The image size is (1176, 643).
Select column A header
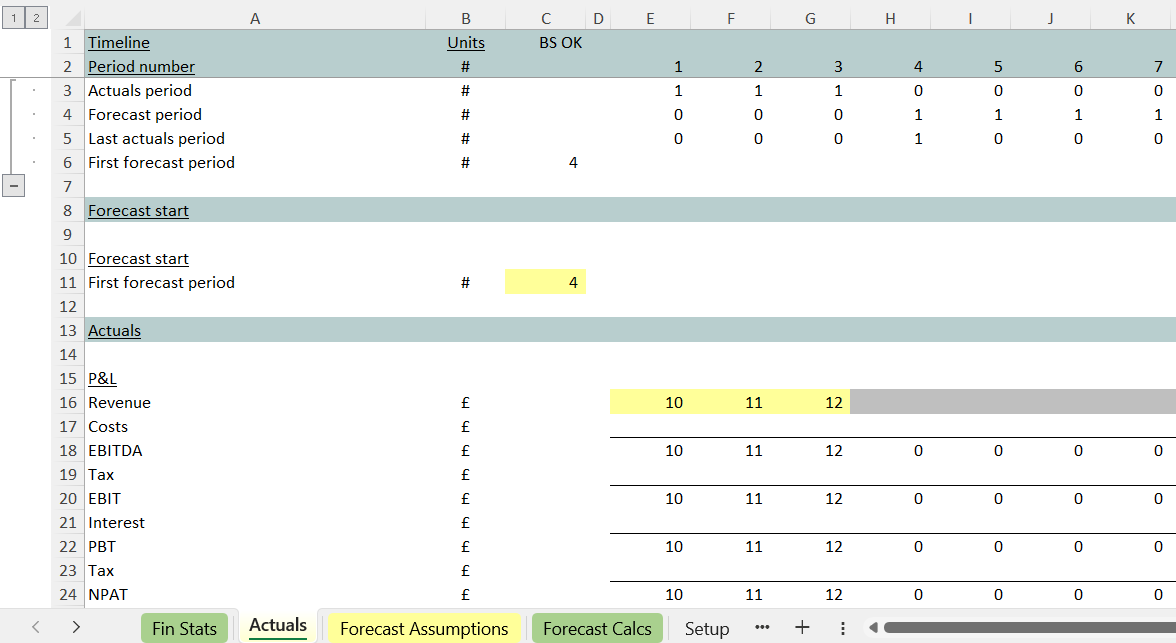click(x=255, y=18)
